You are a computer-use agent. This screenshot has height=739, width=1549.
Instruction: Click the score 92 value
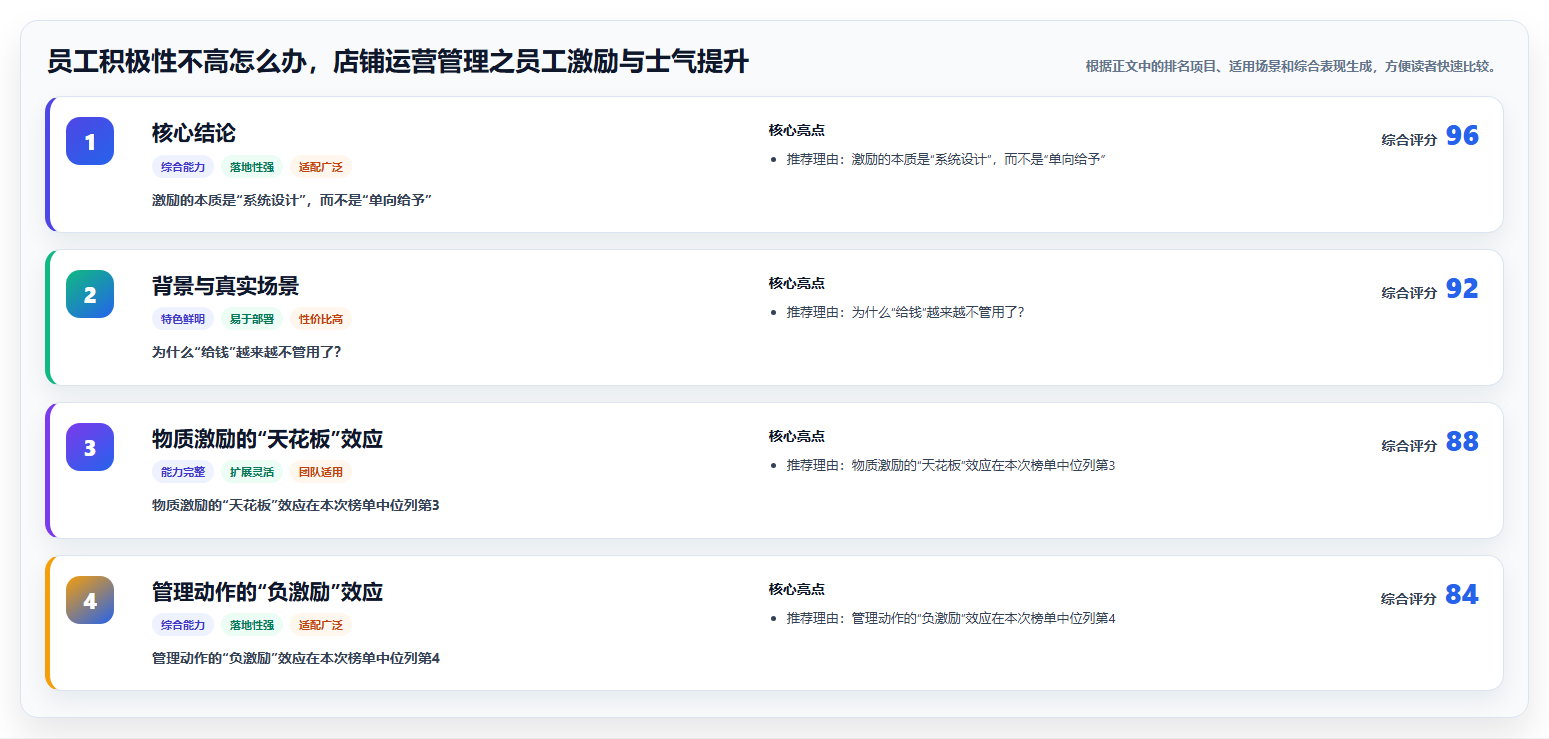1462,289
